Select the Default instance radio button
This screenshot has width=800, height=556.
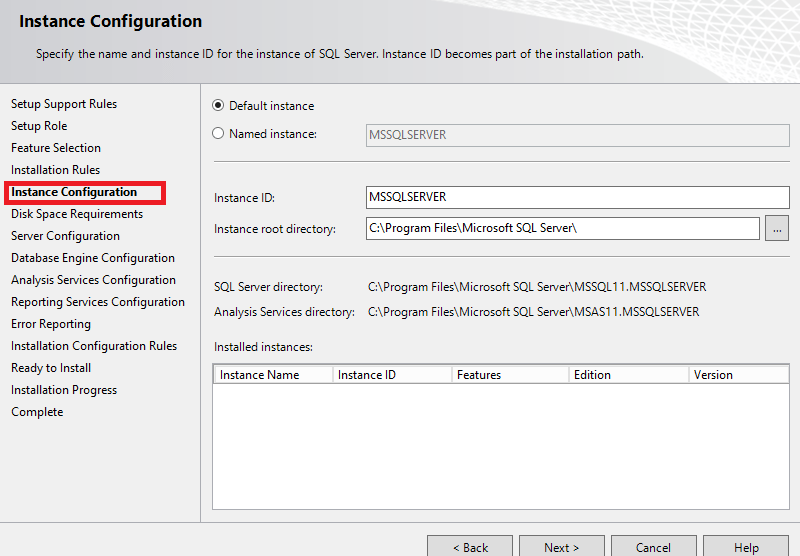pyautogui.click(x=219, y=106)
